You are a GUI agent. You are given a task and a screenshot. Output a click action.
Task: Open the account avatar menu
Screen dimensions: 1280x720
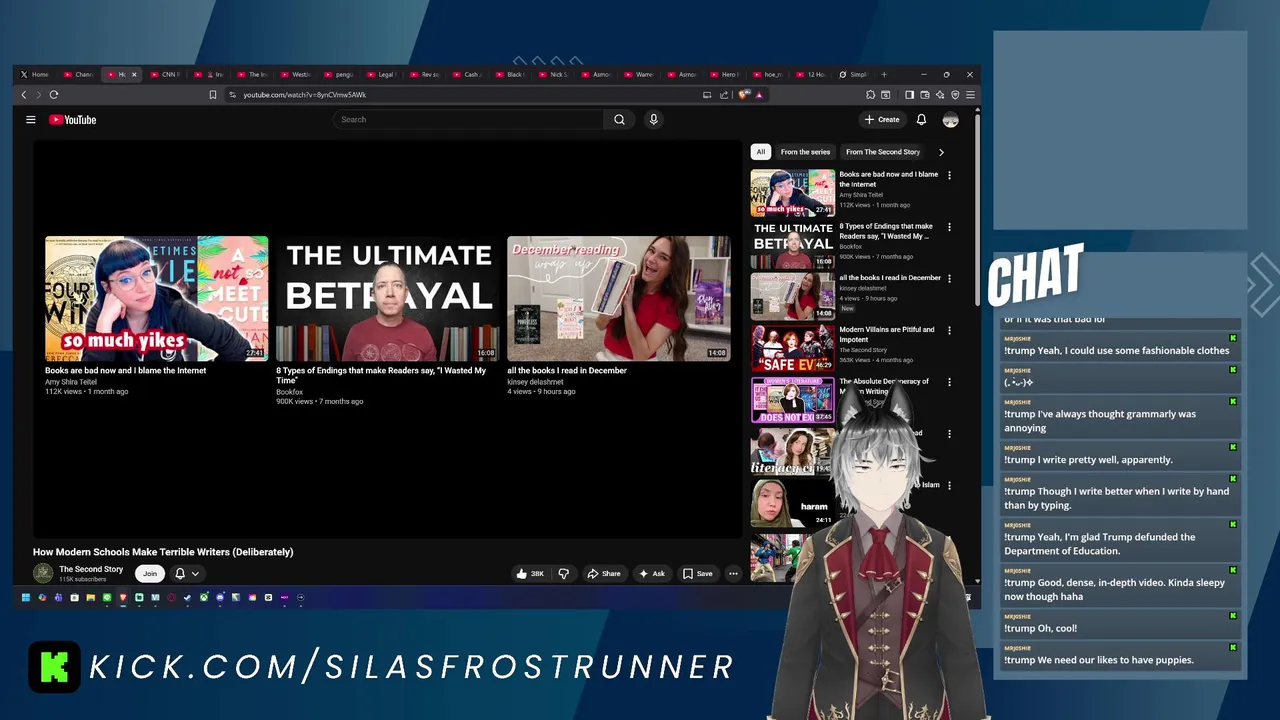(950, 120)
